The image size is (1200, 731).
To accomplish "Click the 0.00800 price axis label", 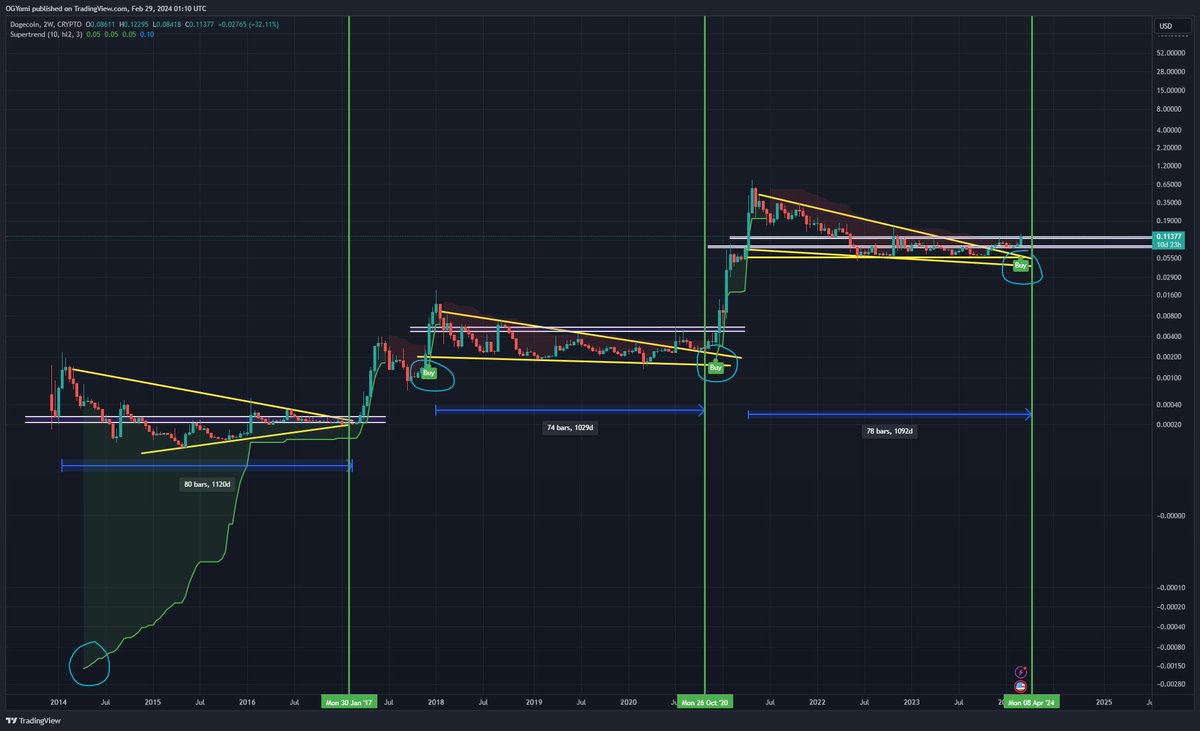I will pos(1170,316).
